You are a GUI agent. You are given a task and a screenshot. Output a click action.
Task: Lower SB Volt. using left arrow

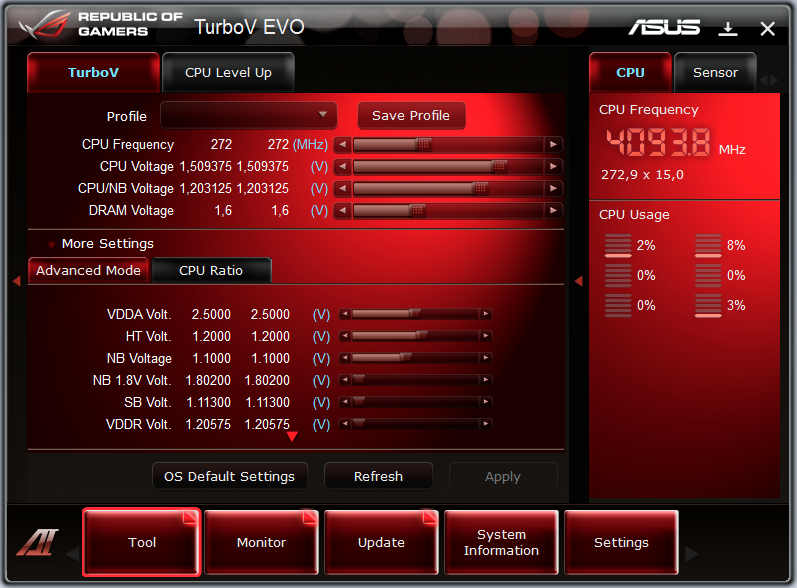pyautogui.click(x=345, y=401)
